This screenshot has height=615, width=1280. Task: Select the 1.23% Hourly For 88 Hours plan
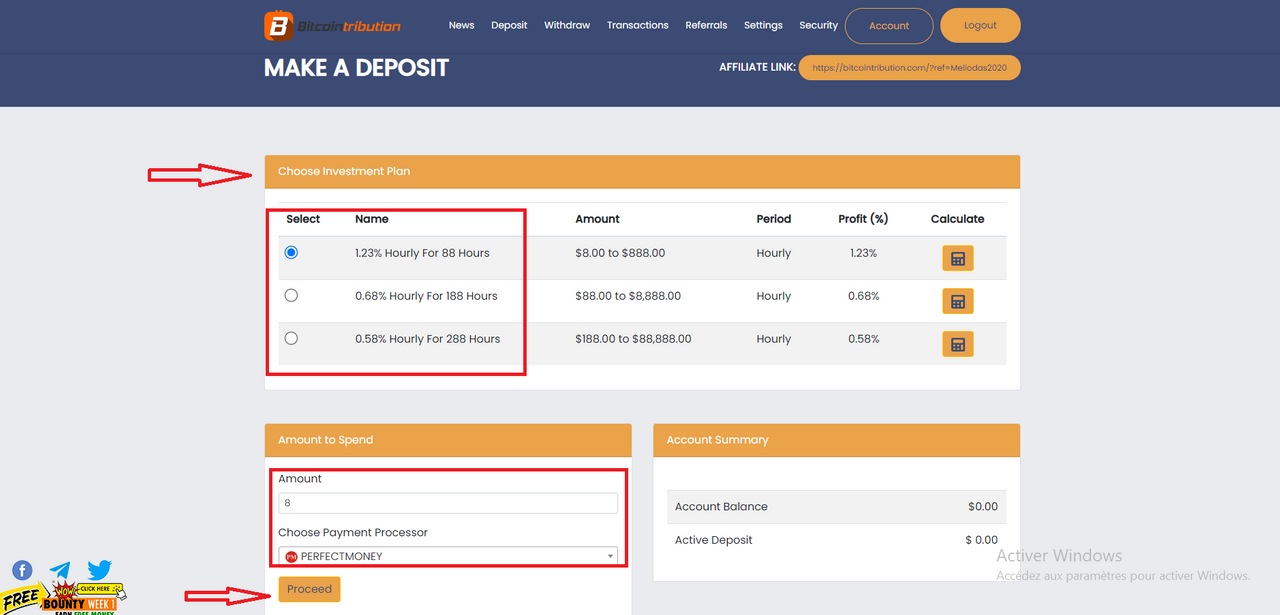291,253
